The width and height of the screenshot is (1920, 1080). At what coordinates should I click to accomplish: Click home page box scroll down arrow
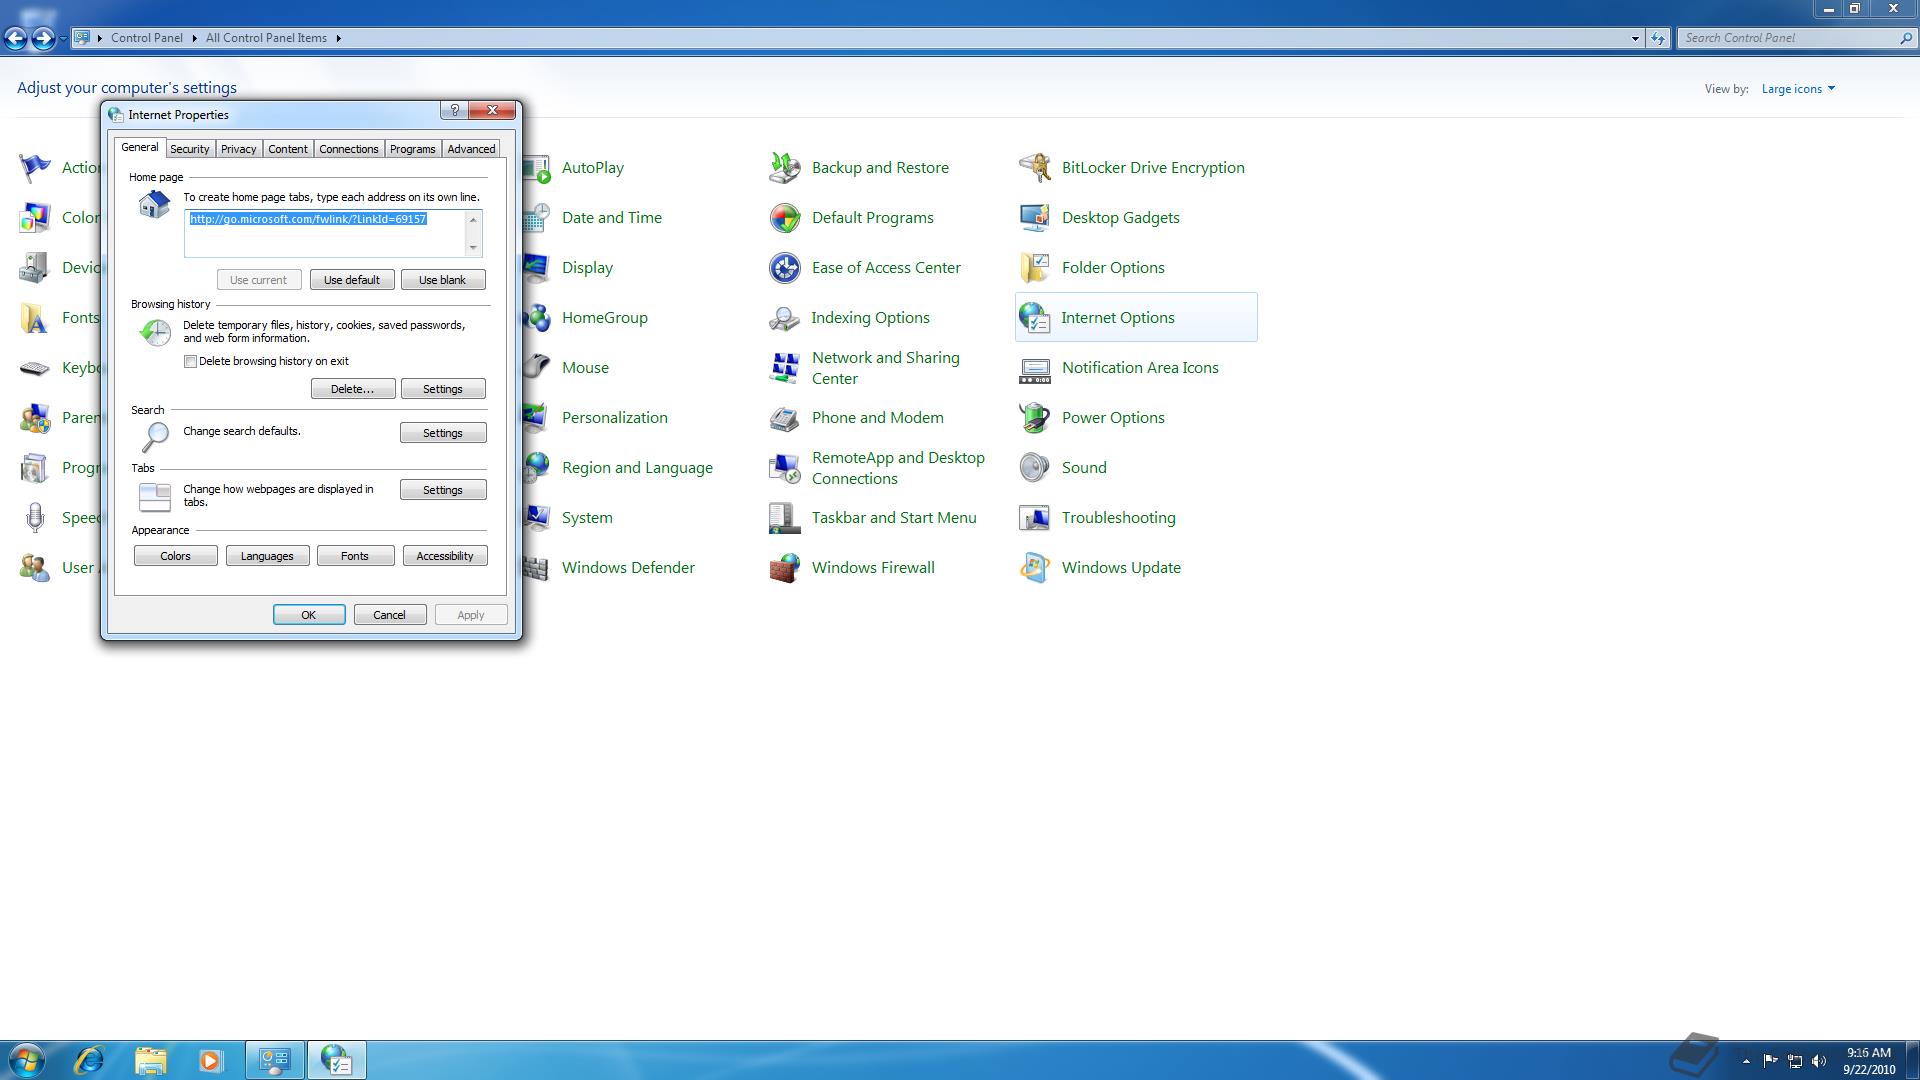[473, 248]
